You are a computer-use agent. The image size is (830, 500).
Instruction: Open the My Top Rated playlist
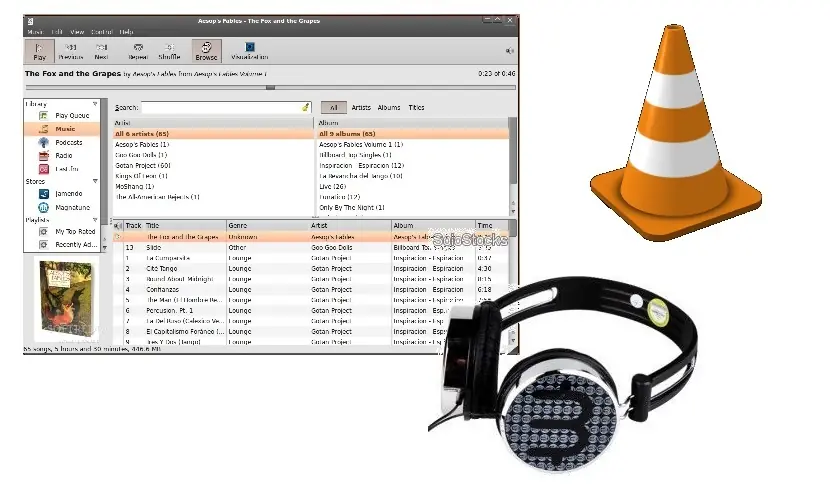click(62, 231)
